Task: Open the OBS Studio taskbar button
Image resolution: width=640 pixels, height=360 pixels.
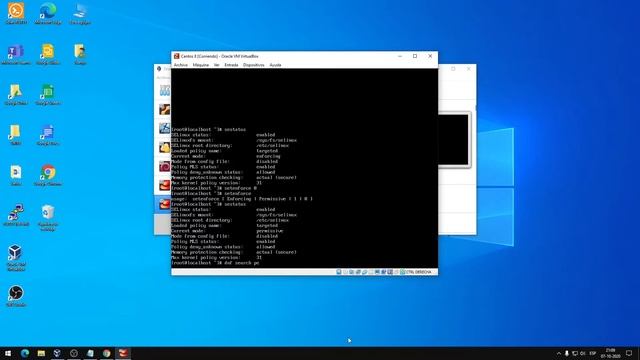Action: (74, 353)
